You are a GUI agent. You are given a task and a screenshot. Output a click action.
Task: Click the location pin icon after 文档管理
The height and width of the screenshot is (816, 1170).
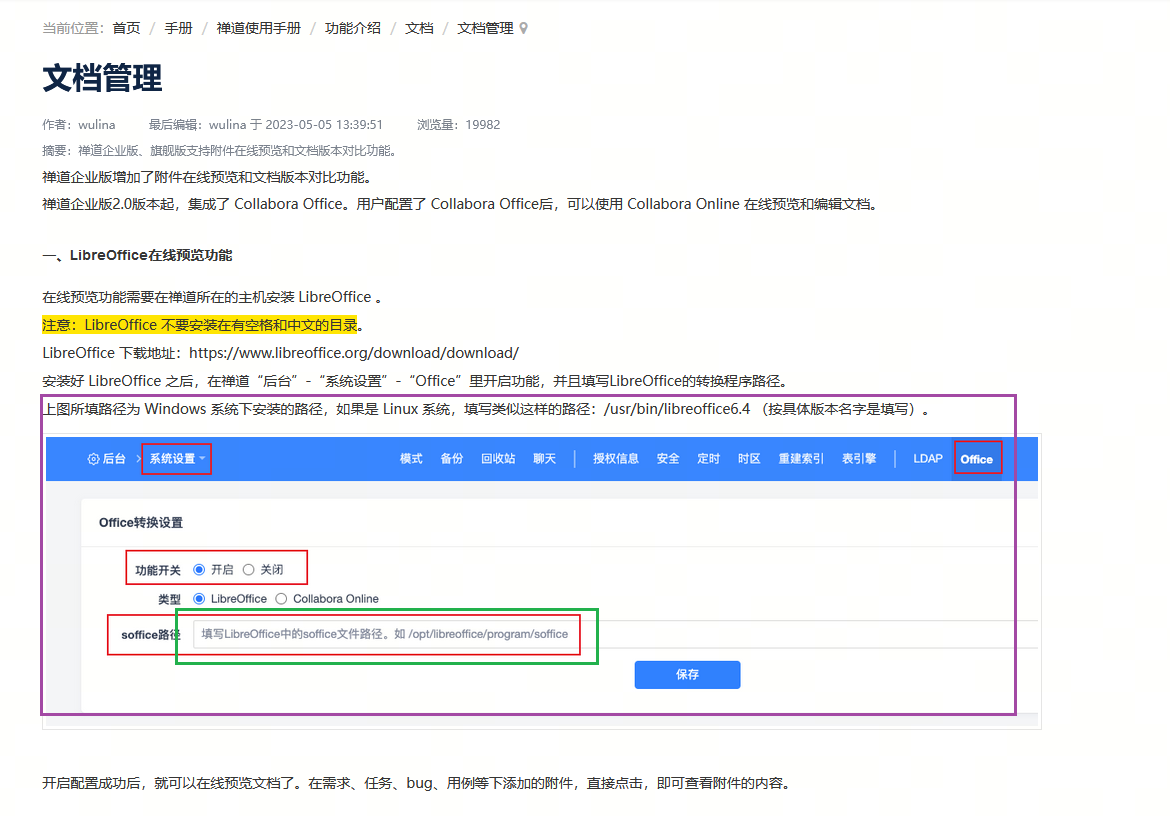point(524,28)
